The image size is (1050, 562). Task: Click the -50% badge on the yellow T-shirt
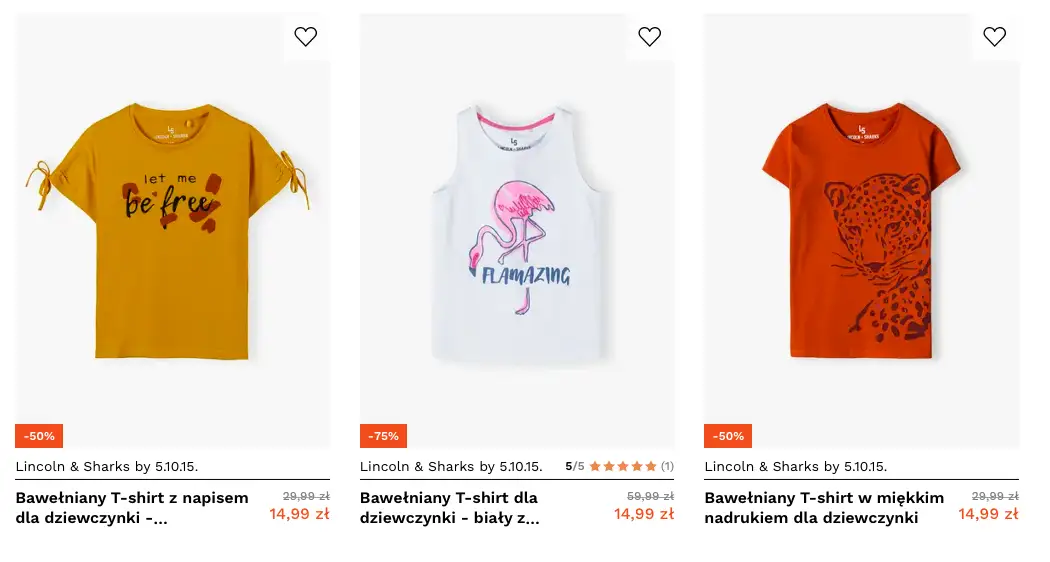pyautogui.click(x=39, y=436)
